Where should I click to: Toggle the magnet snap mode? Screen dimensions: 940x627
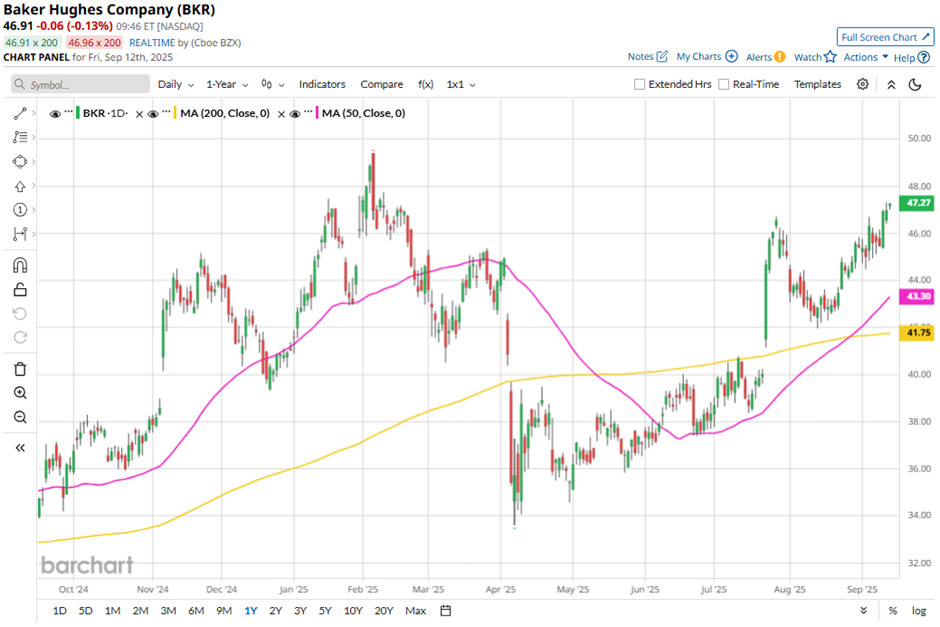(x=20, y=265)
